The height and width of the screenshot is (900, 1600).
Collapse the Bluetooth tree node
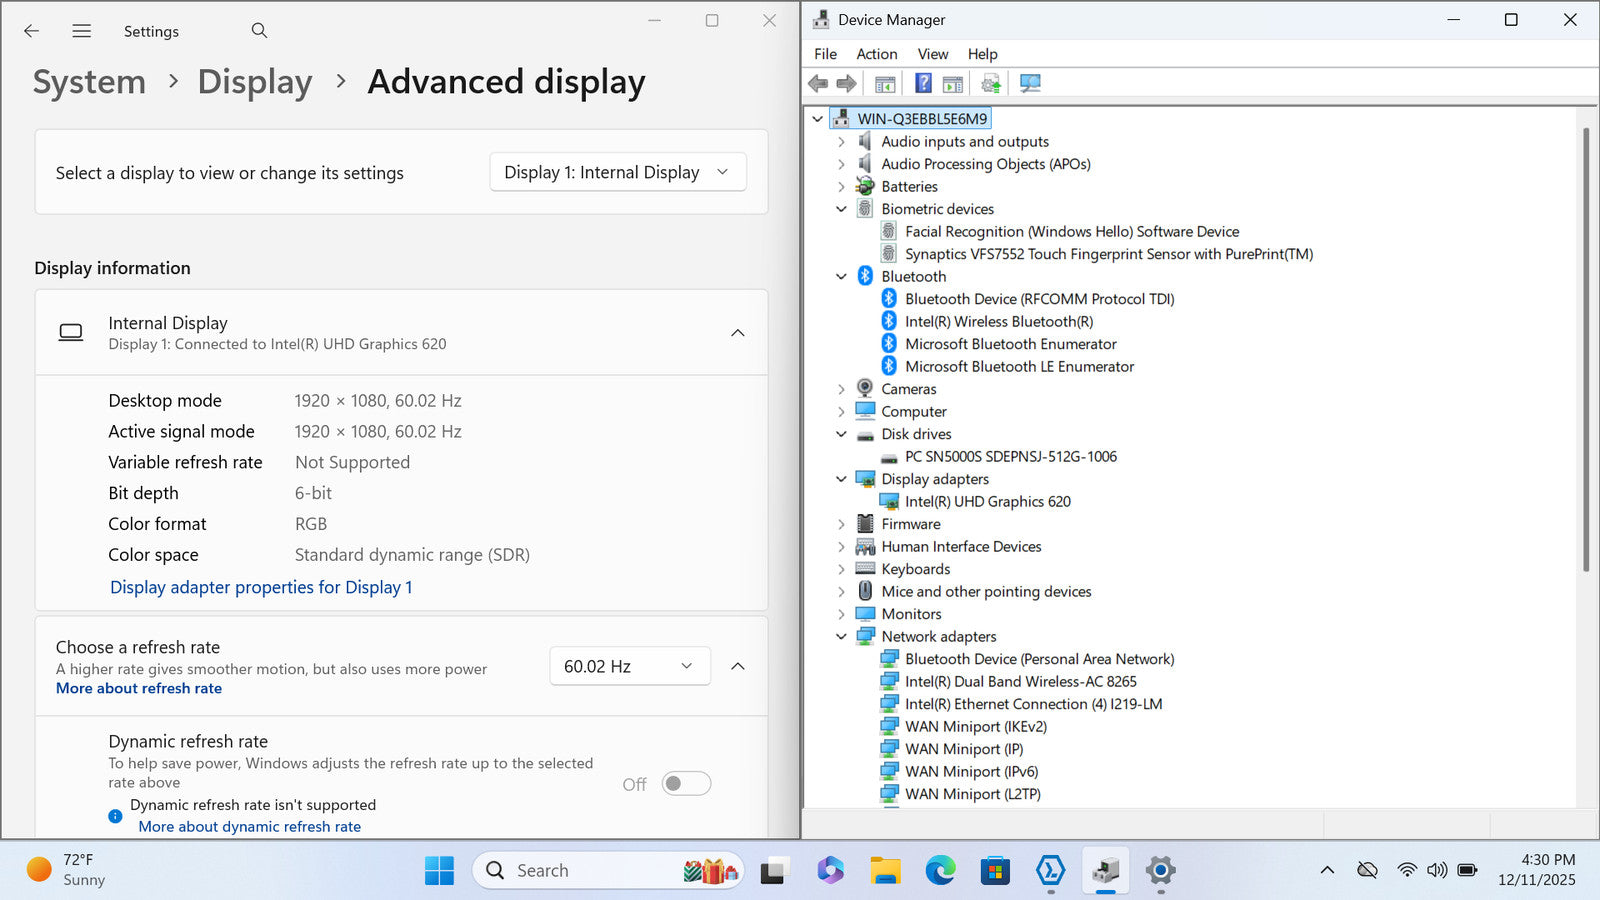pos(841,277)
